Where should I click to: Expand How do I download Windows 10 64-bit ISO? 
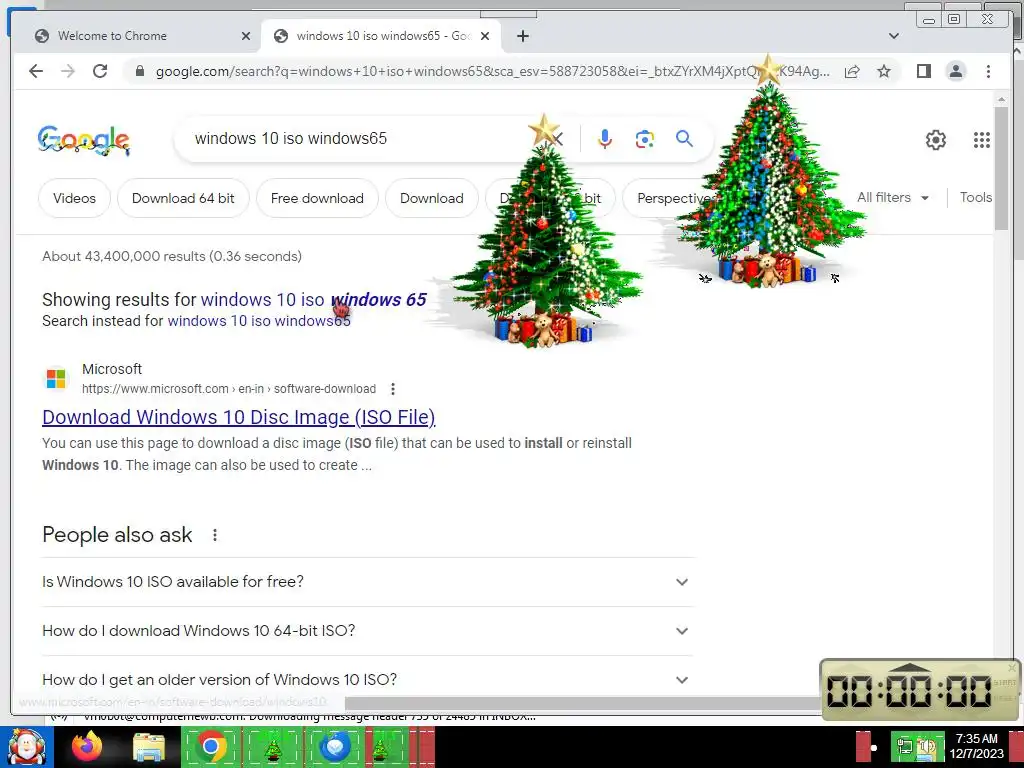(x=367, y=631)
